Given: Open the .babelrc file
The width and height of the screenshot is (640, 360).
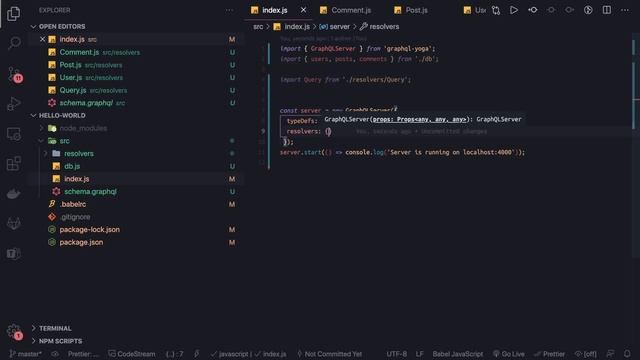Looking at the screenshot, I should (73, 204).
